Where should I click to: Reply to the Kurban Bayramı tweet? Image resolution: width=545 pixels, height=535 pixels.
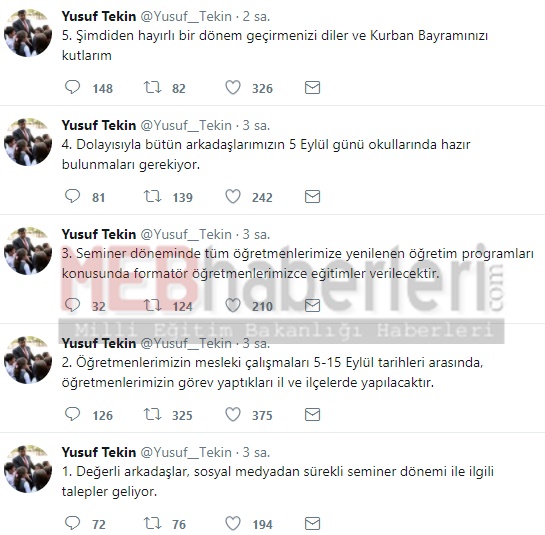[72, 87]
